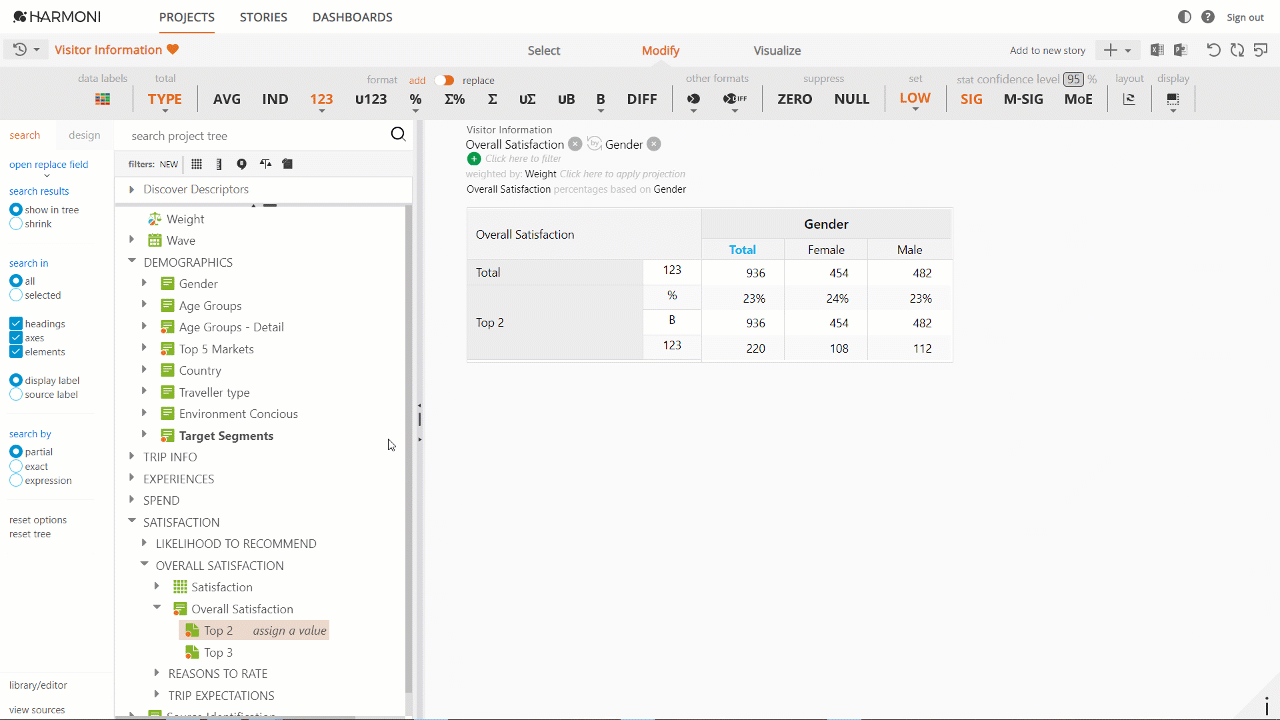This screenshot has width=1280, height=720.
Task: Switch to the design tab
Action: [84, 135]
